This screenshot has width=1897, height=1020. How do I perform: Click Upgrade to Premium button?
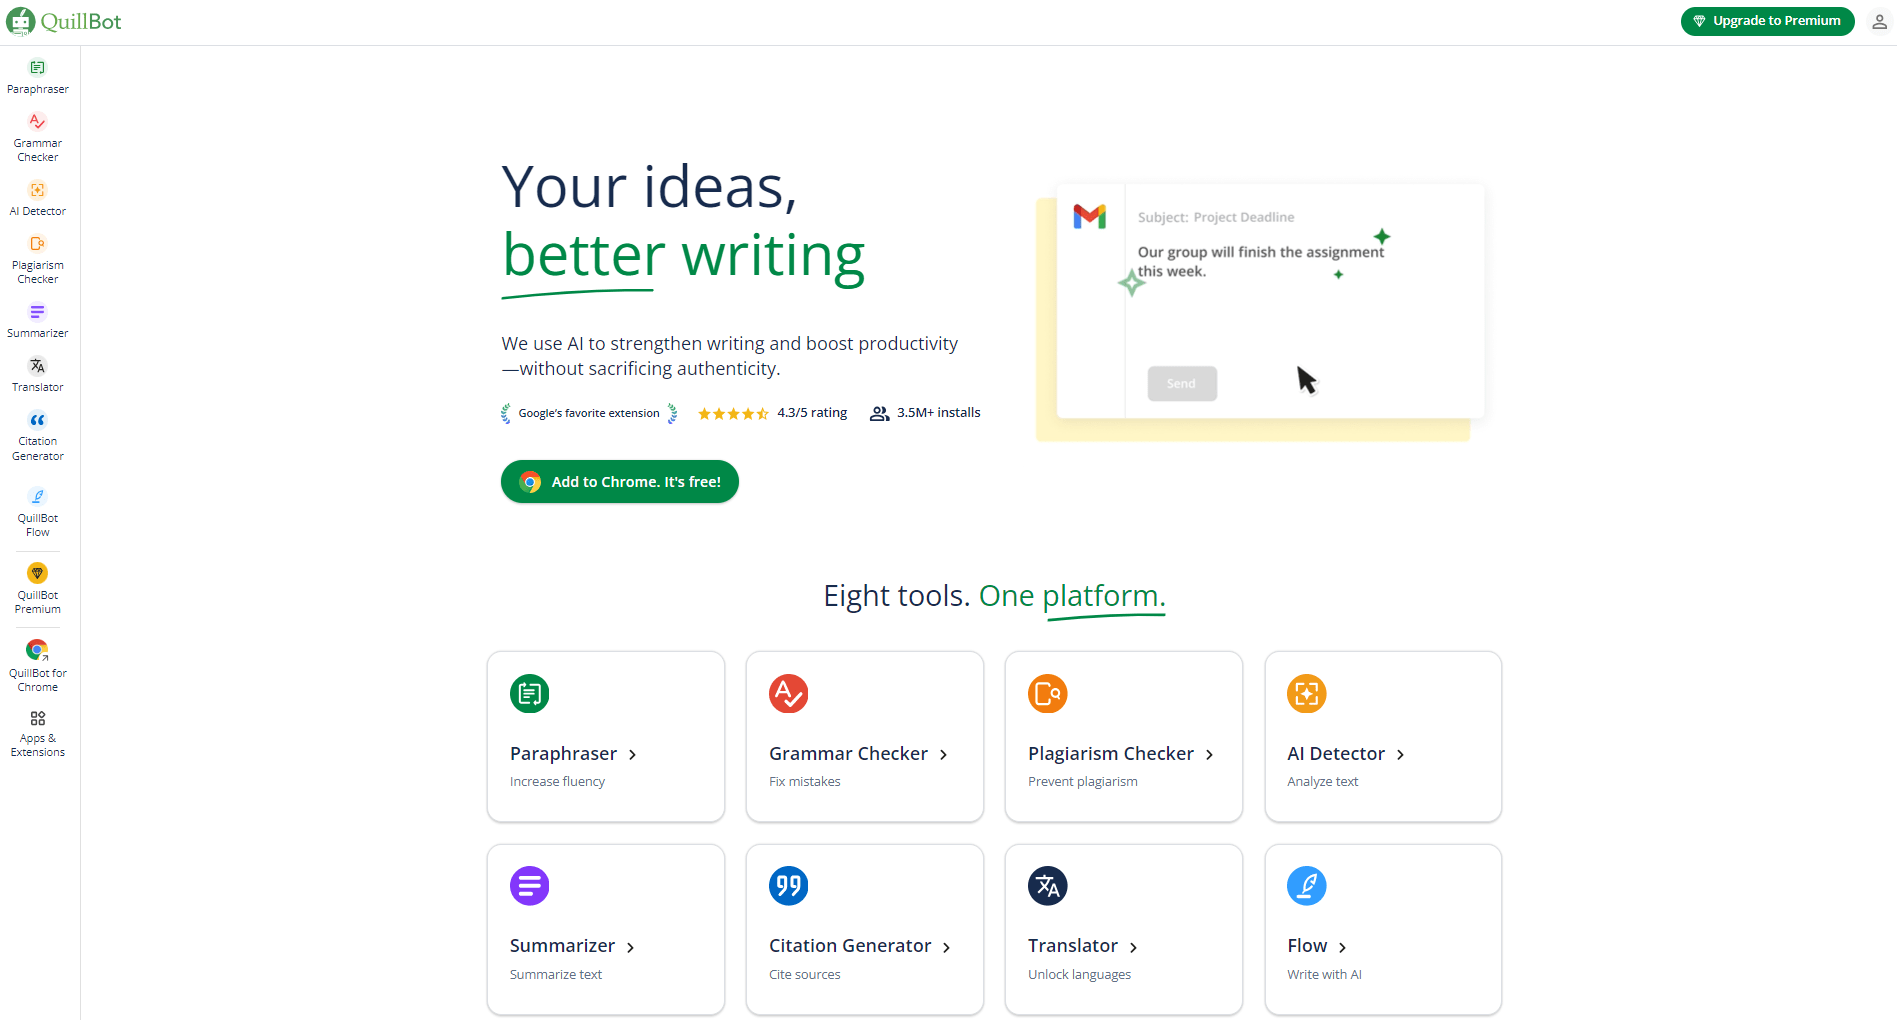point(1767,21)
